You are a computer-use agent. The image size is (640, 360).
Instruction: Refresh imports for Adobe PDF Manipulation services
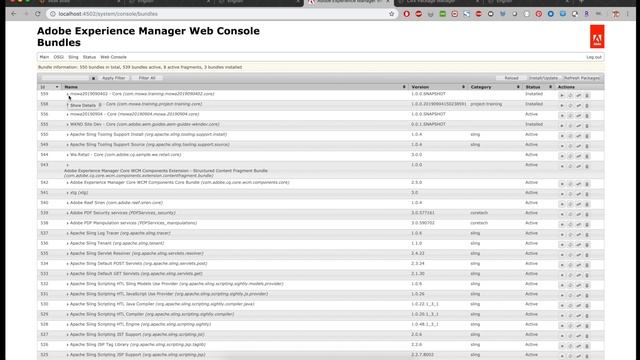click(x=570, y=225)
